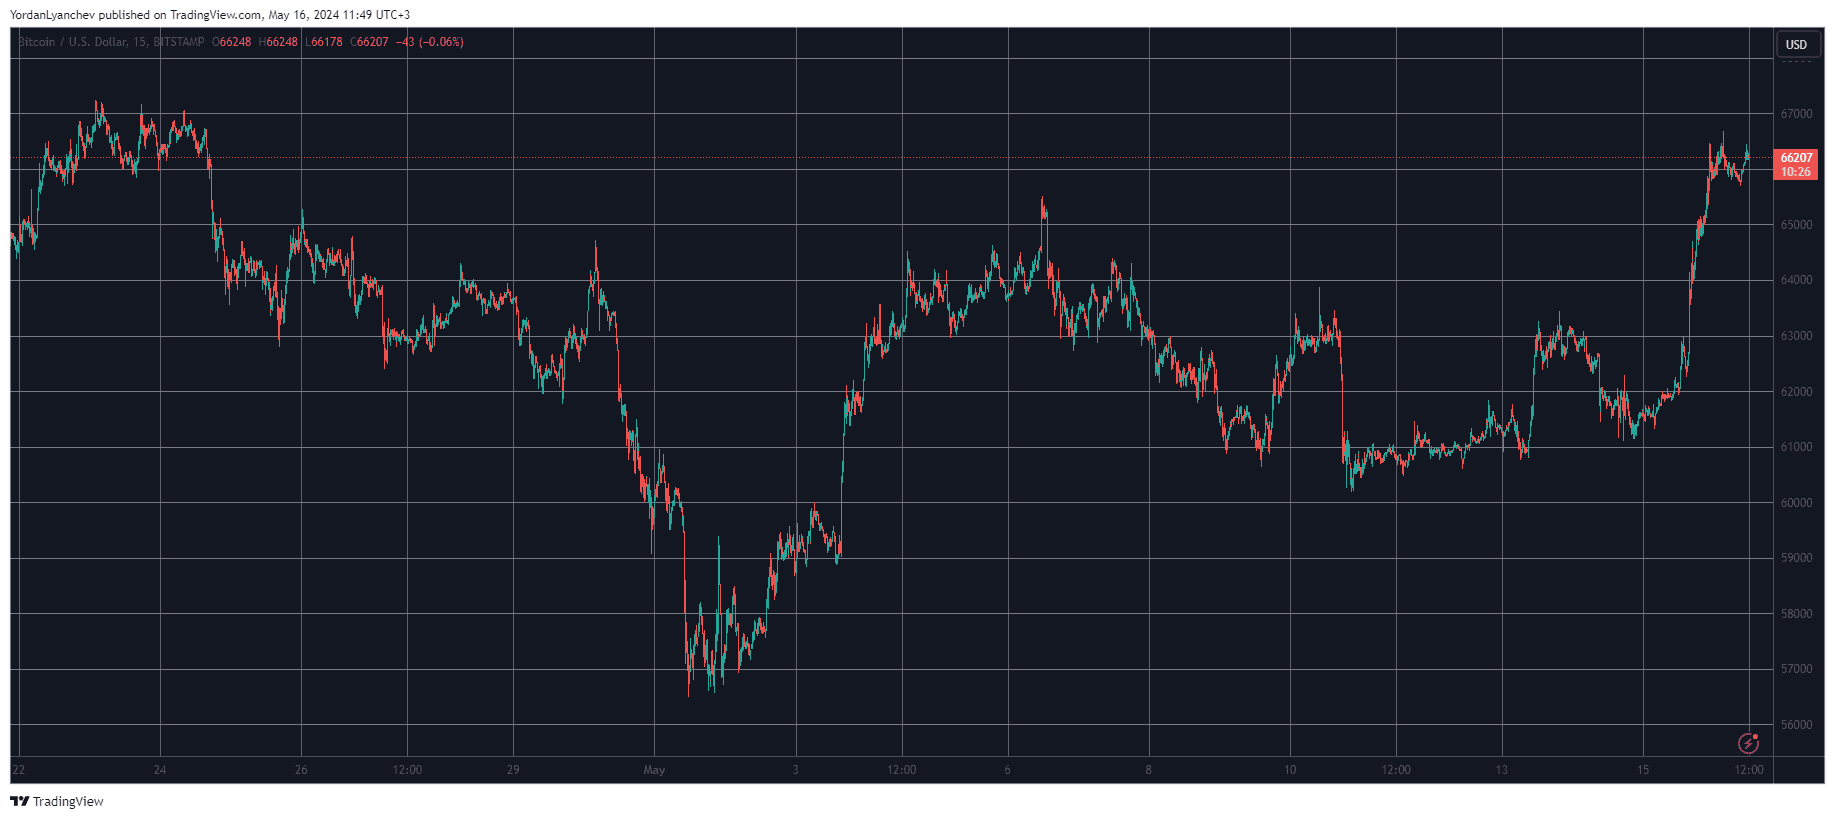Viewport: 1835px width, 819px height.
Task: Click the 8 date label on time axis
Action: 1148,770
